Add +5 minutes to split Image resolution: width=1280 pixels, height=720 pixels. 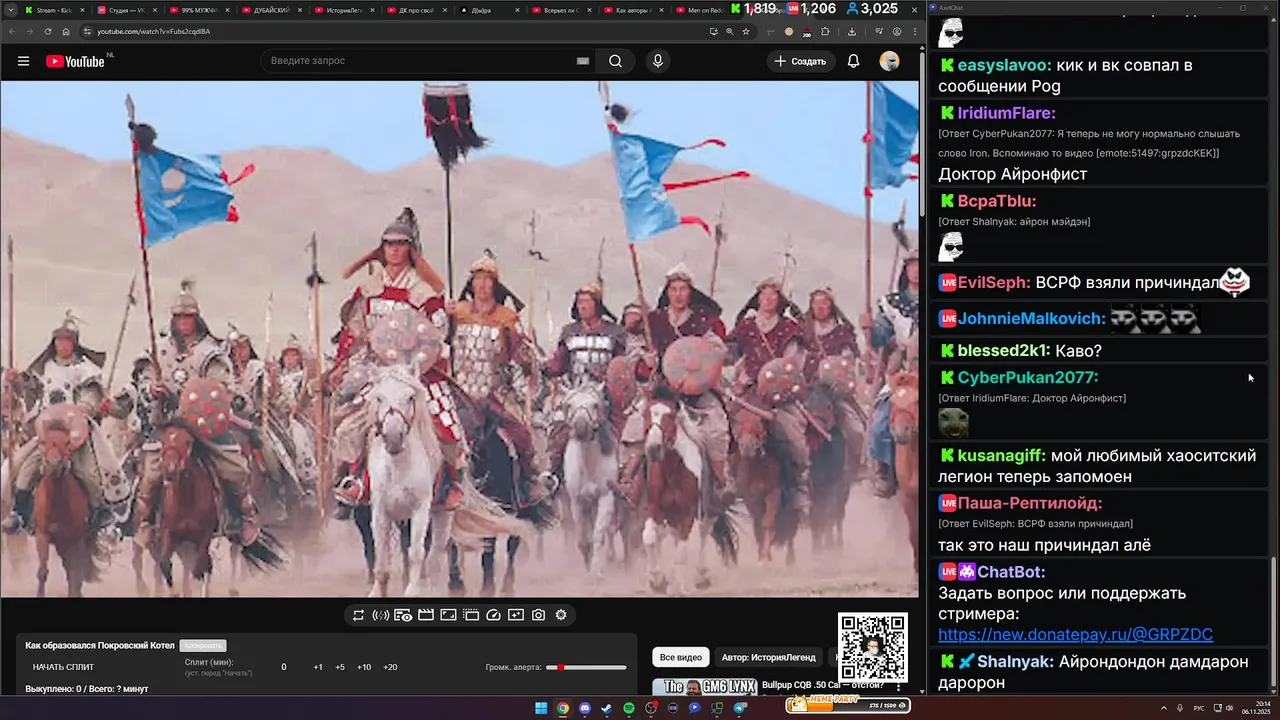[340, 667]
